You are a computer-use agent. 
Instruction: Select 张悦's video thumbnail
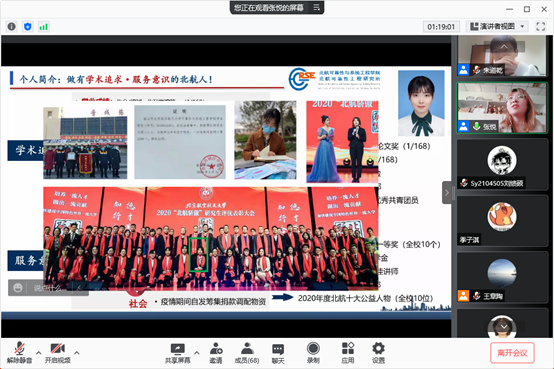(502, 108)
